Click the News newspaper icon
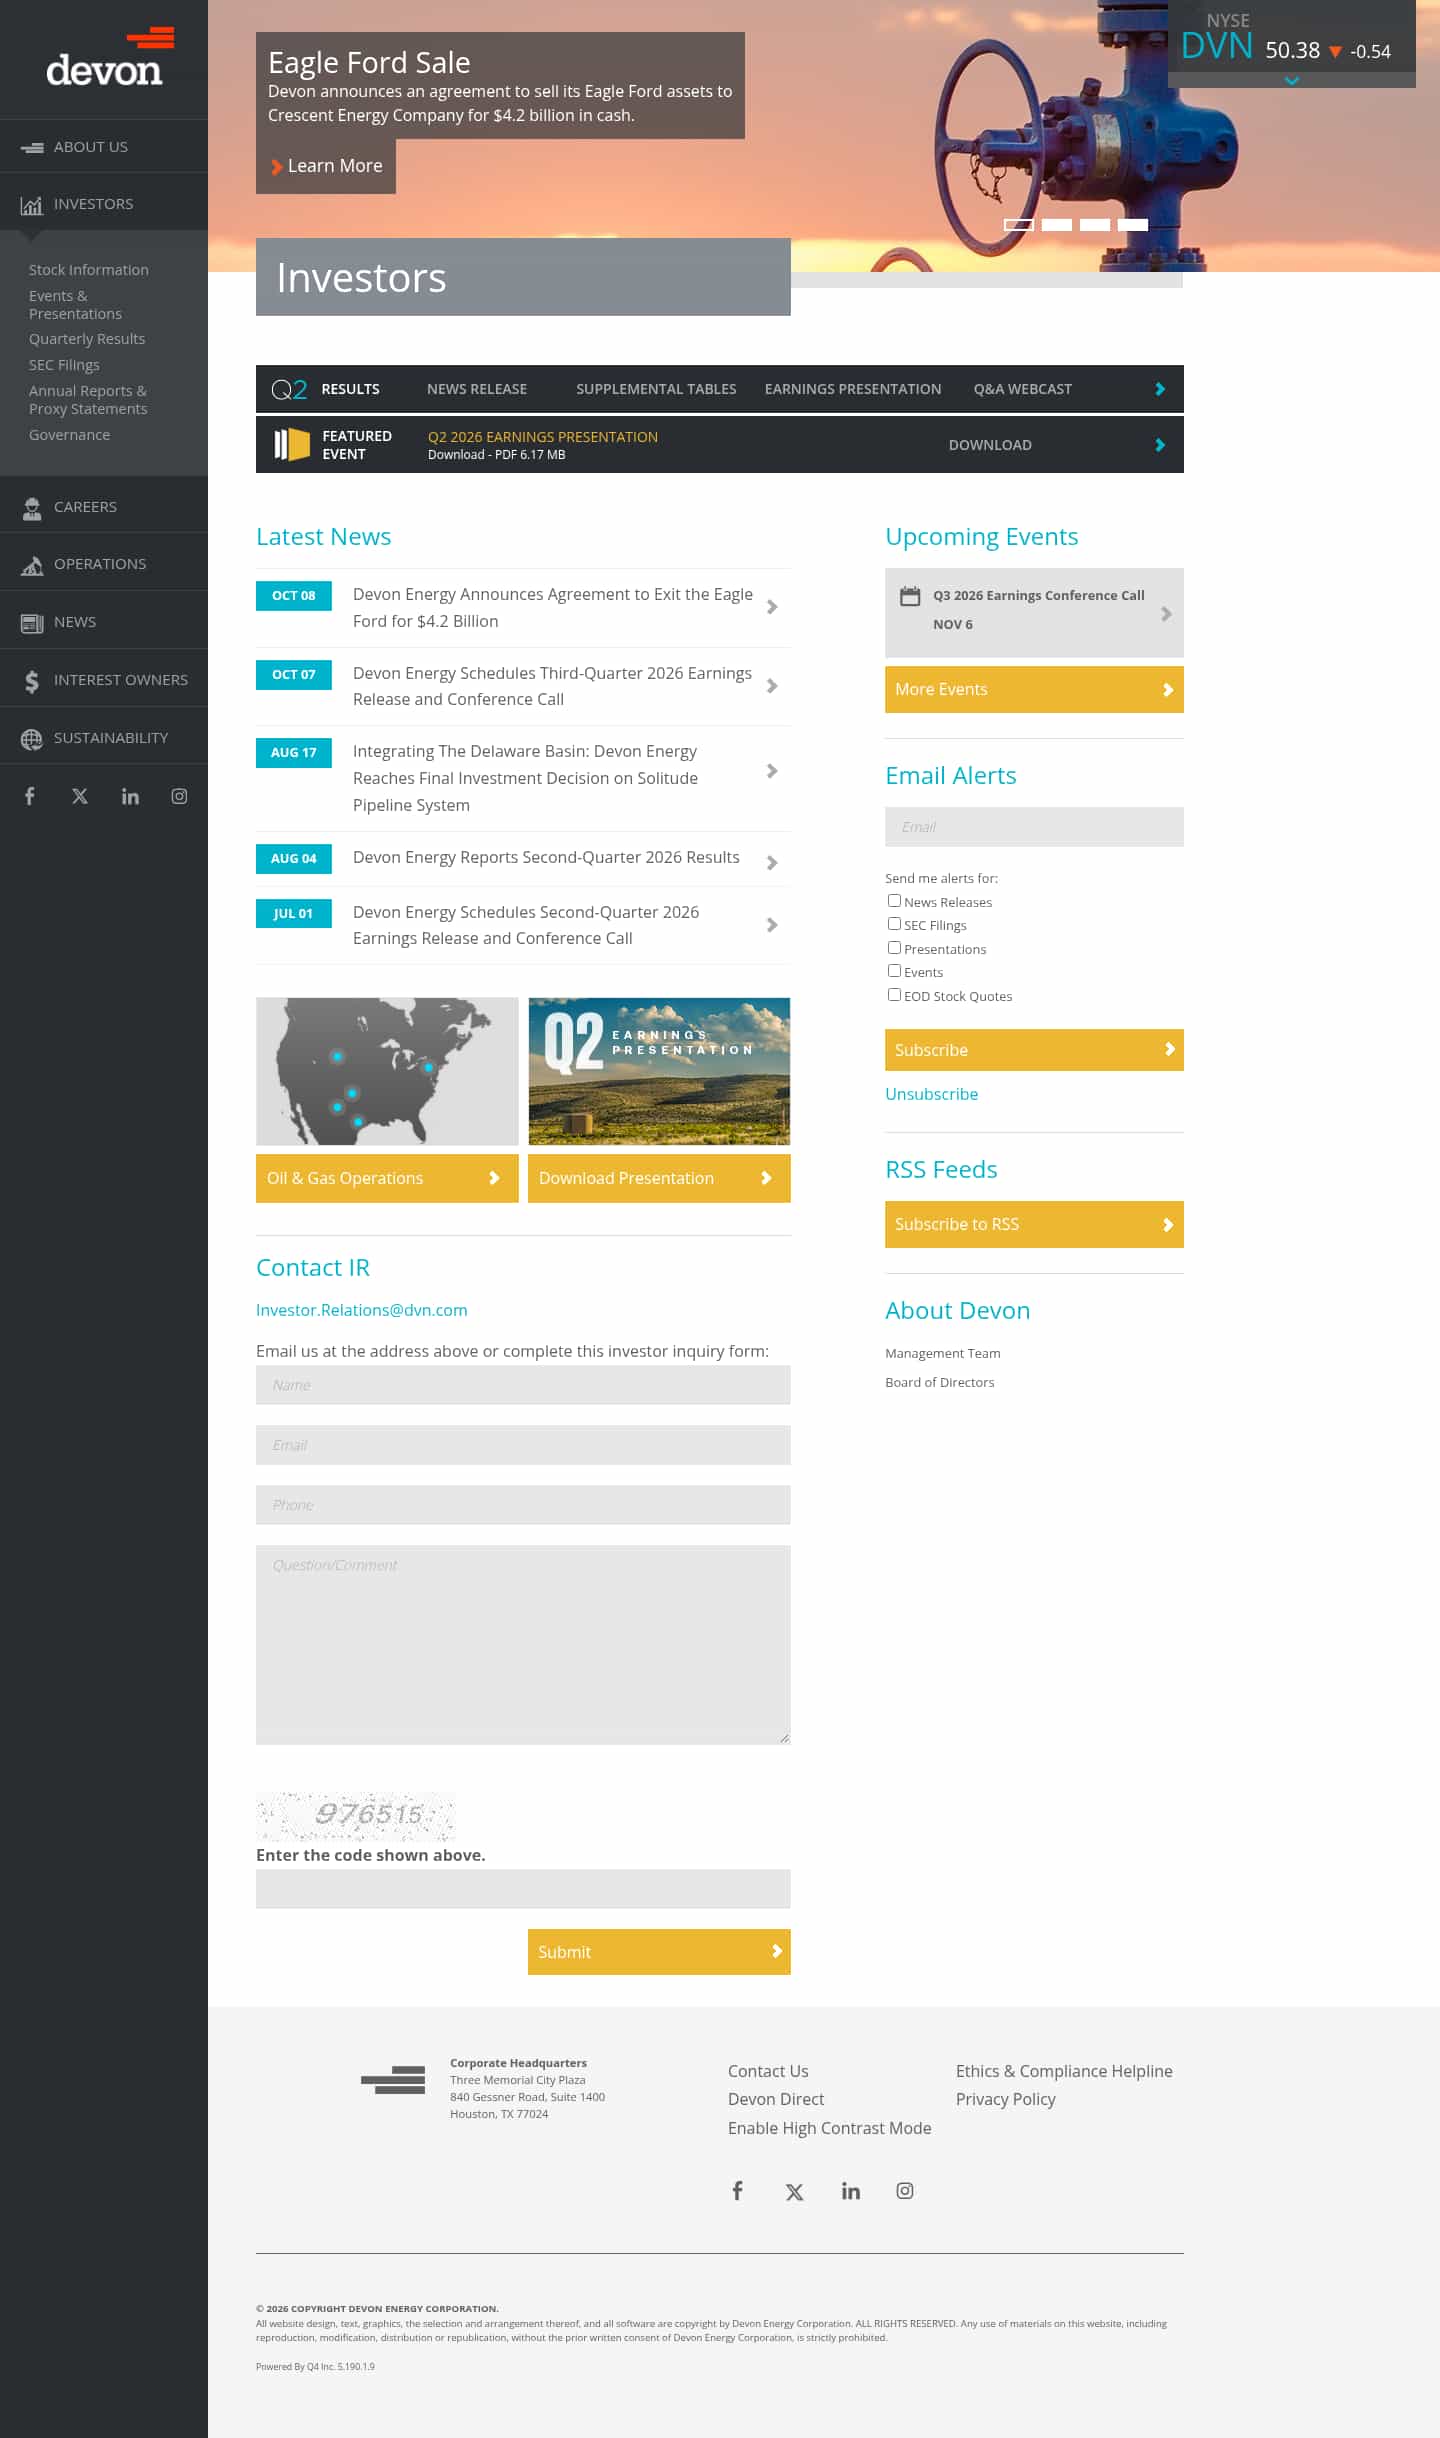The image size is (1440, 2438). 32,623
